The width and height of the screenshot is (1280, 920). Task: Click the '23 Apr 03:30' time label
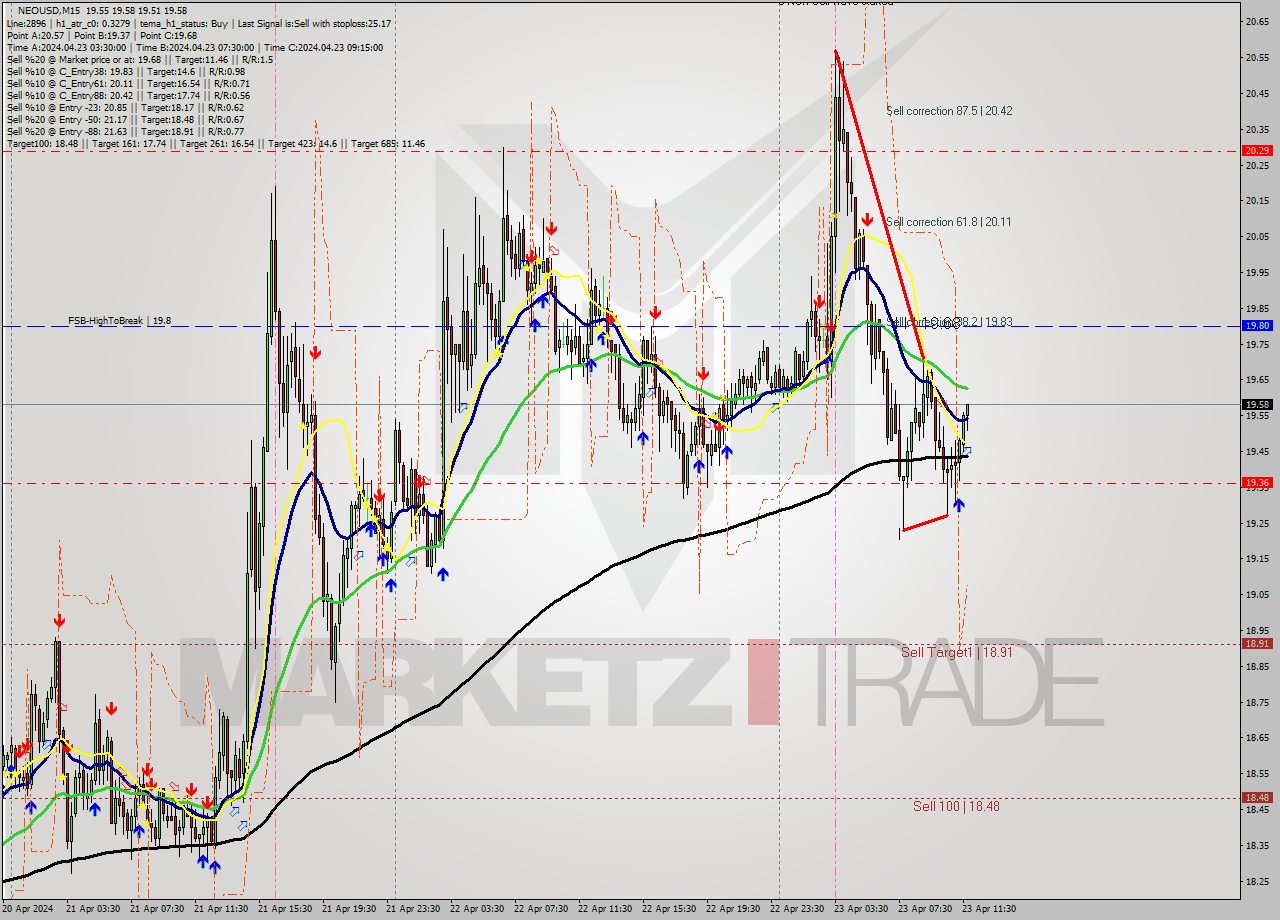tap(861, 909)
